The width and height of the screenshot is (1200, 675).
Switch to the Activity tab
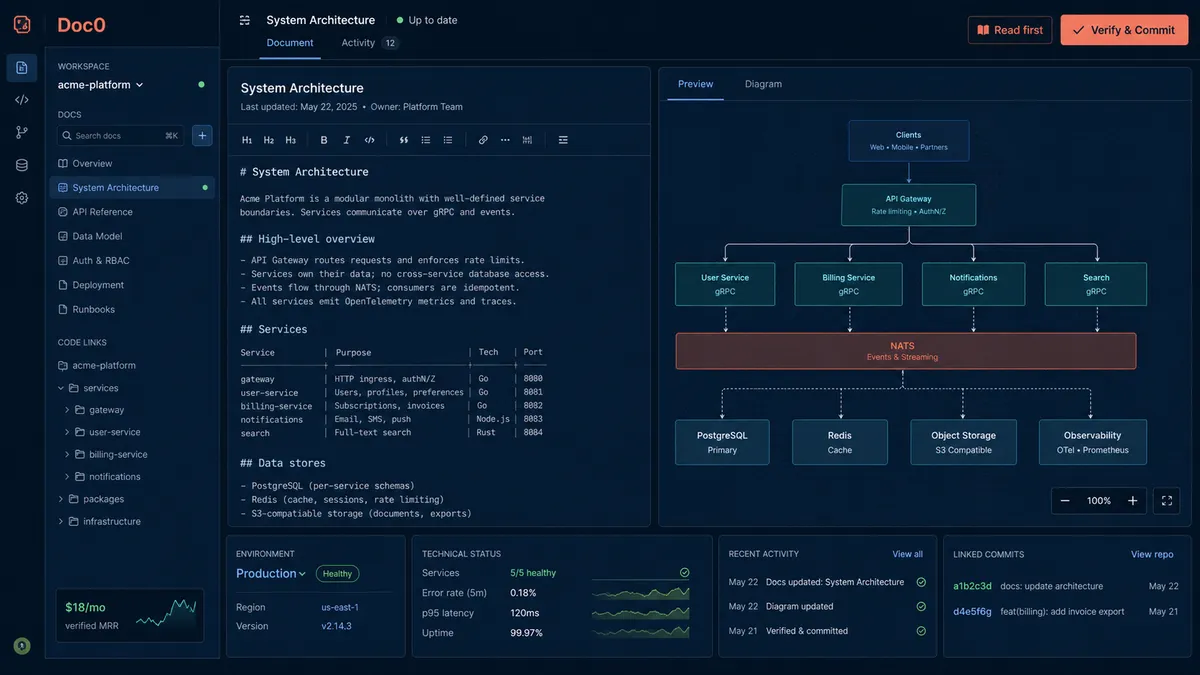[369, 43]
